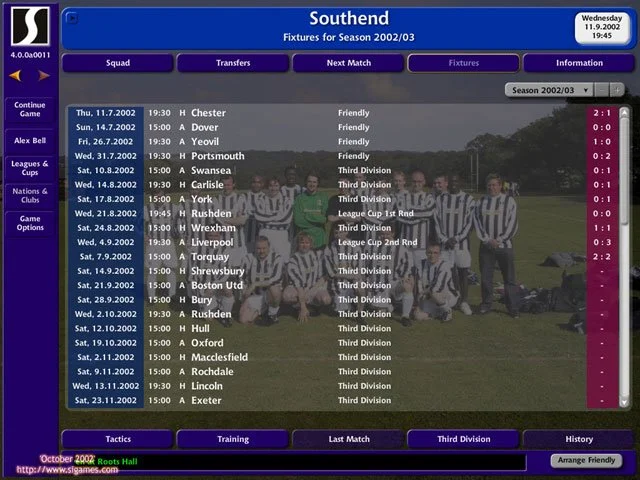View the Third Division page button

463,439
